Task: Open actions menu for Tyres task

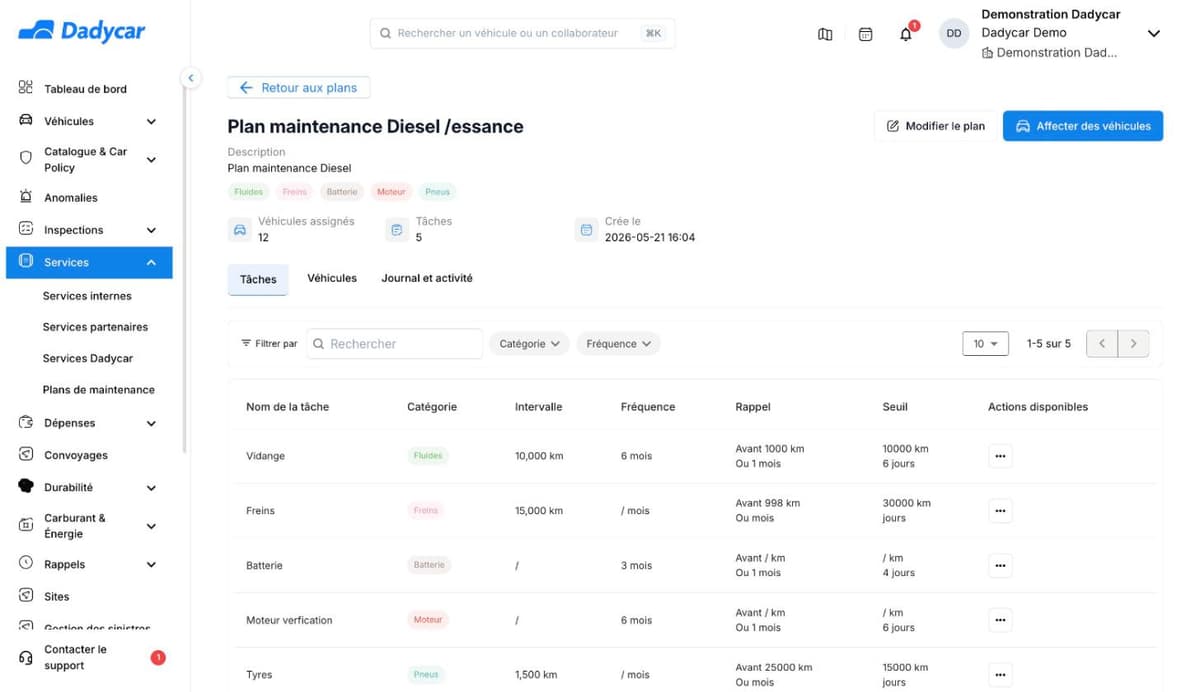Action: click(x=1000, y=674)
